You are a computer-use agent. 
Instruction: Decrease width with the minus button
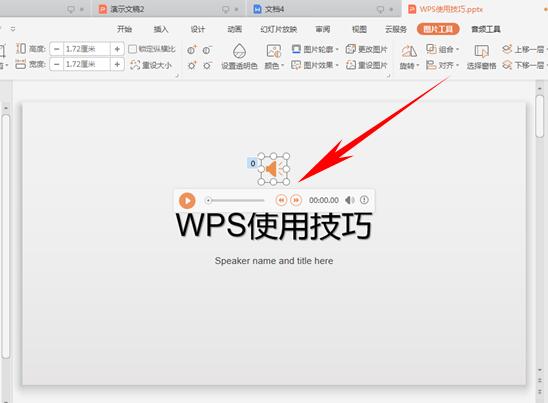(x=57, y=64)
